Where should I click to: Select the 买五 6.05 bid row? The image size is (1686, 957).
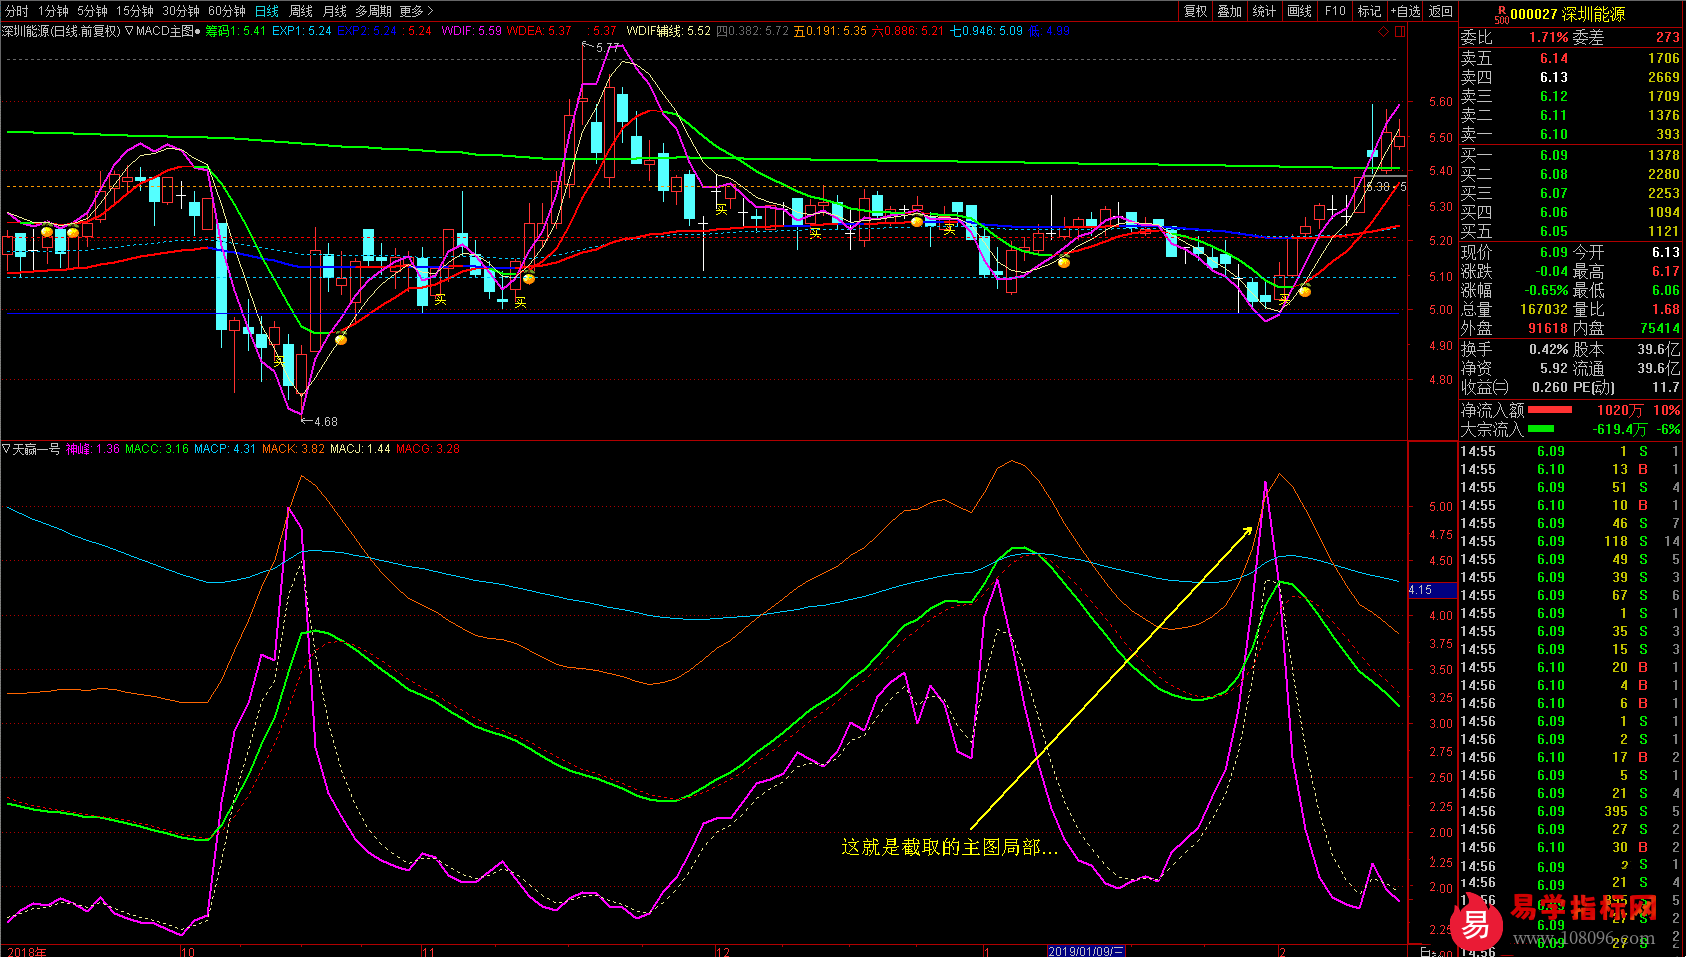(1570, 231)
